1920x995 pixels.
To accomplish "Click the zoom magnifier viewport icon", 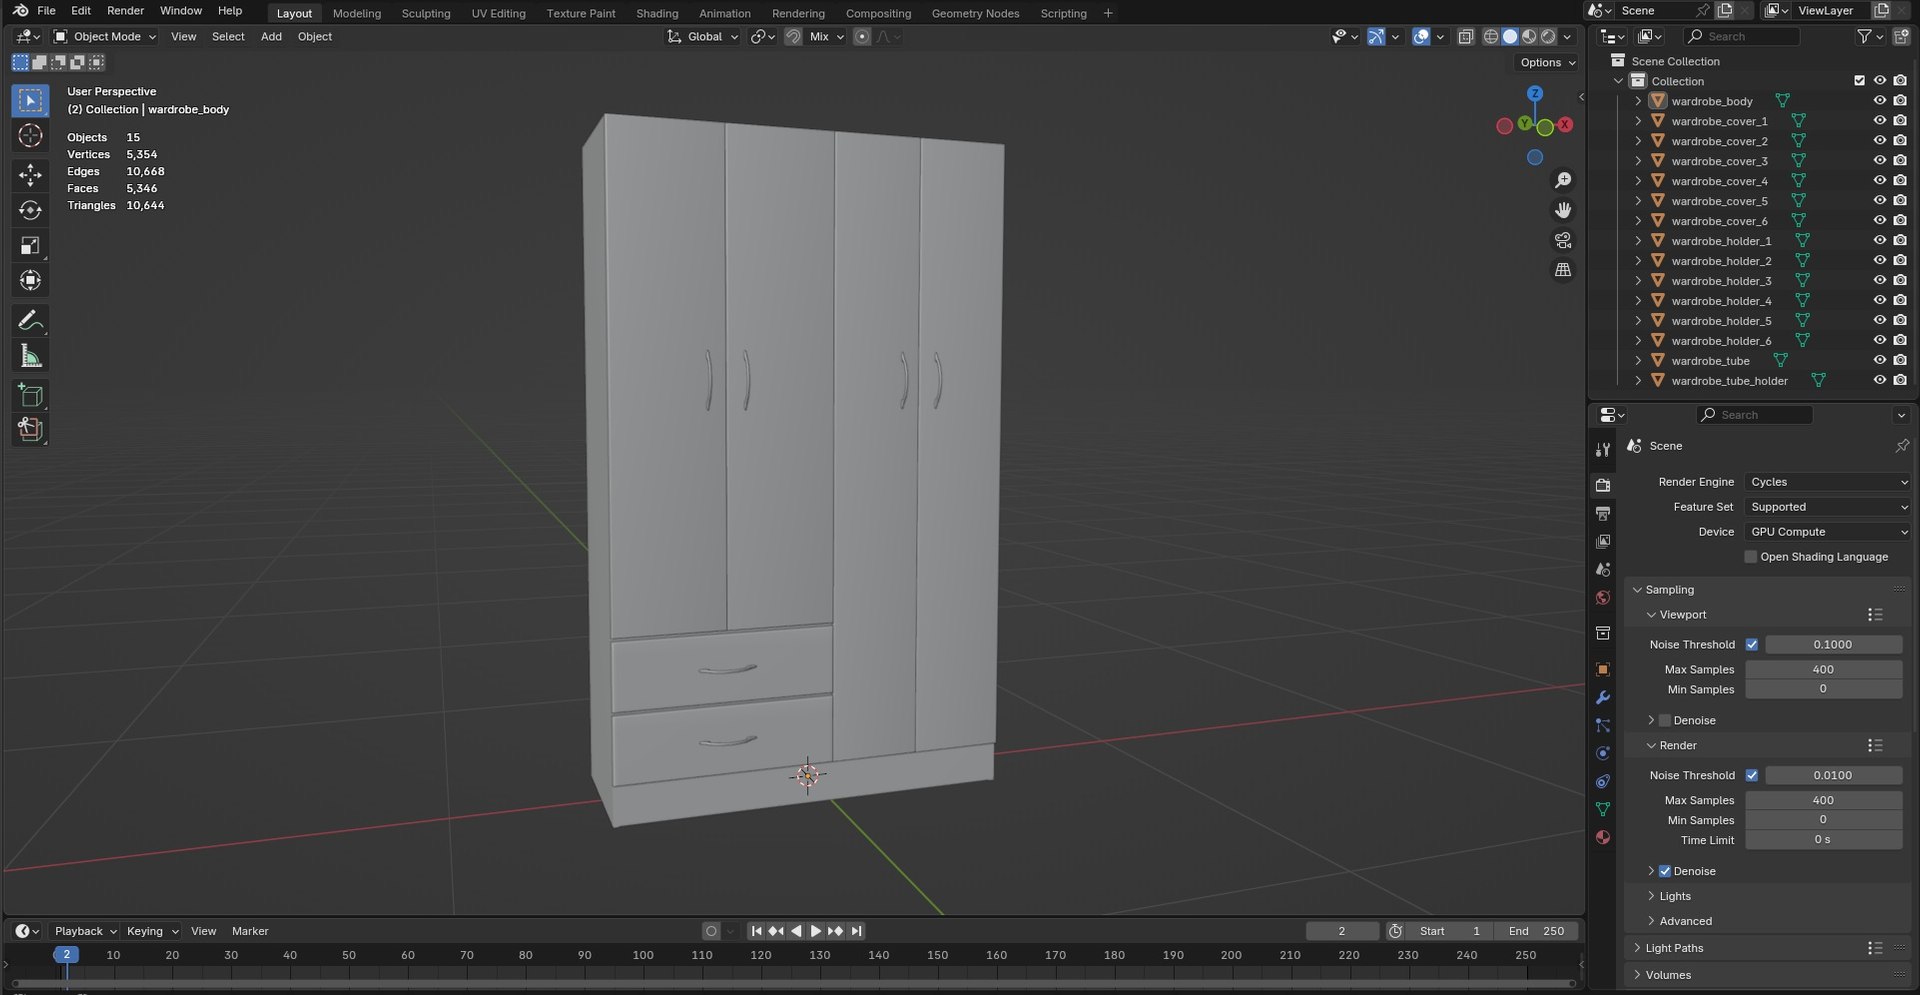I will [x=1562, y=180].
